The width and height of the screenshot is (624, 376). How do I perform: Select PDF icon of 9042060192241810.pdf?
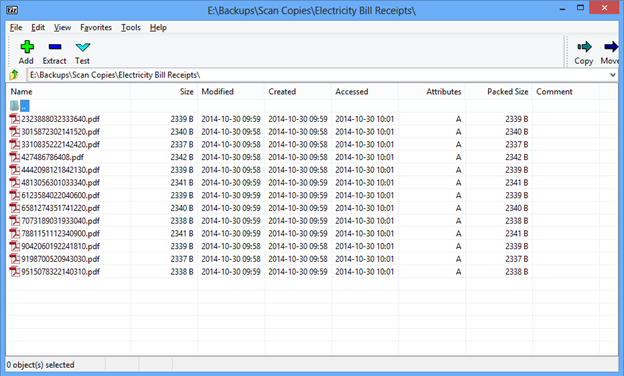point(15,246)
